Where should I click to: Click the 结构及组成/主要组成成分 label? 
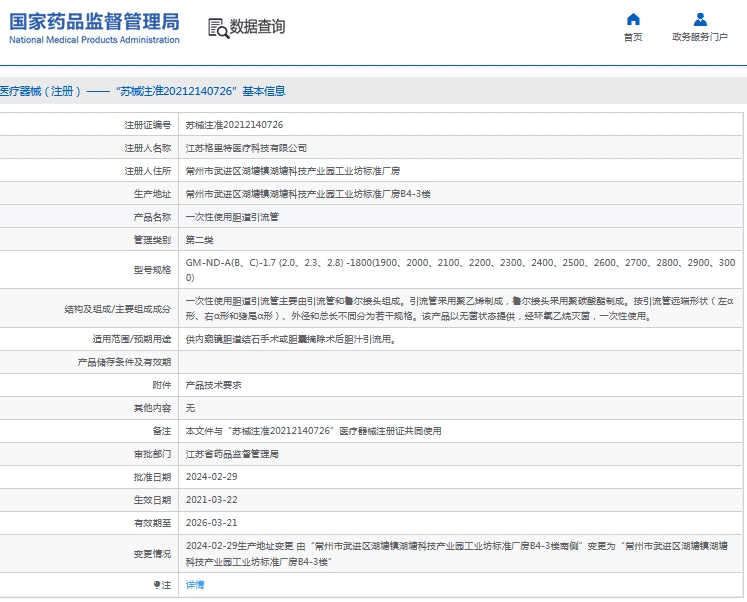click(x=118, y=309)
